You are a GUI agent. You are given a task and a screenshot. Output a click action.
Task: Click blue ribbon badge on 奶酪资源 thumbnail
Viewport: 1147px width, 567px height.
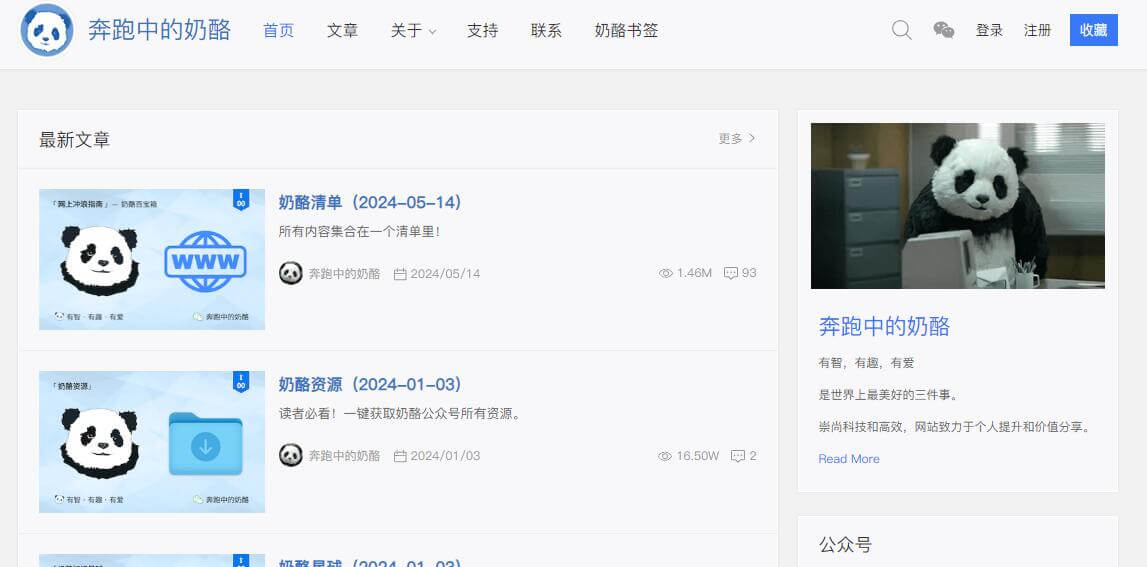[241, 381]
